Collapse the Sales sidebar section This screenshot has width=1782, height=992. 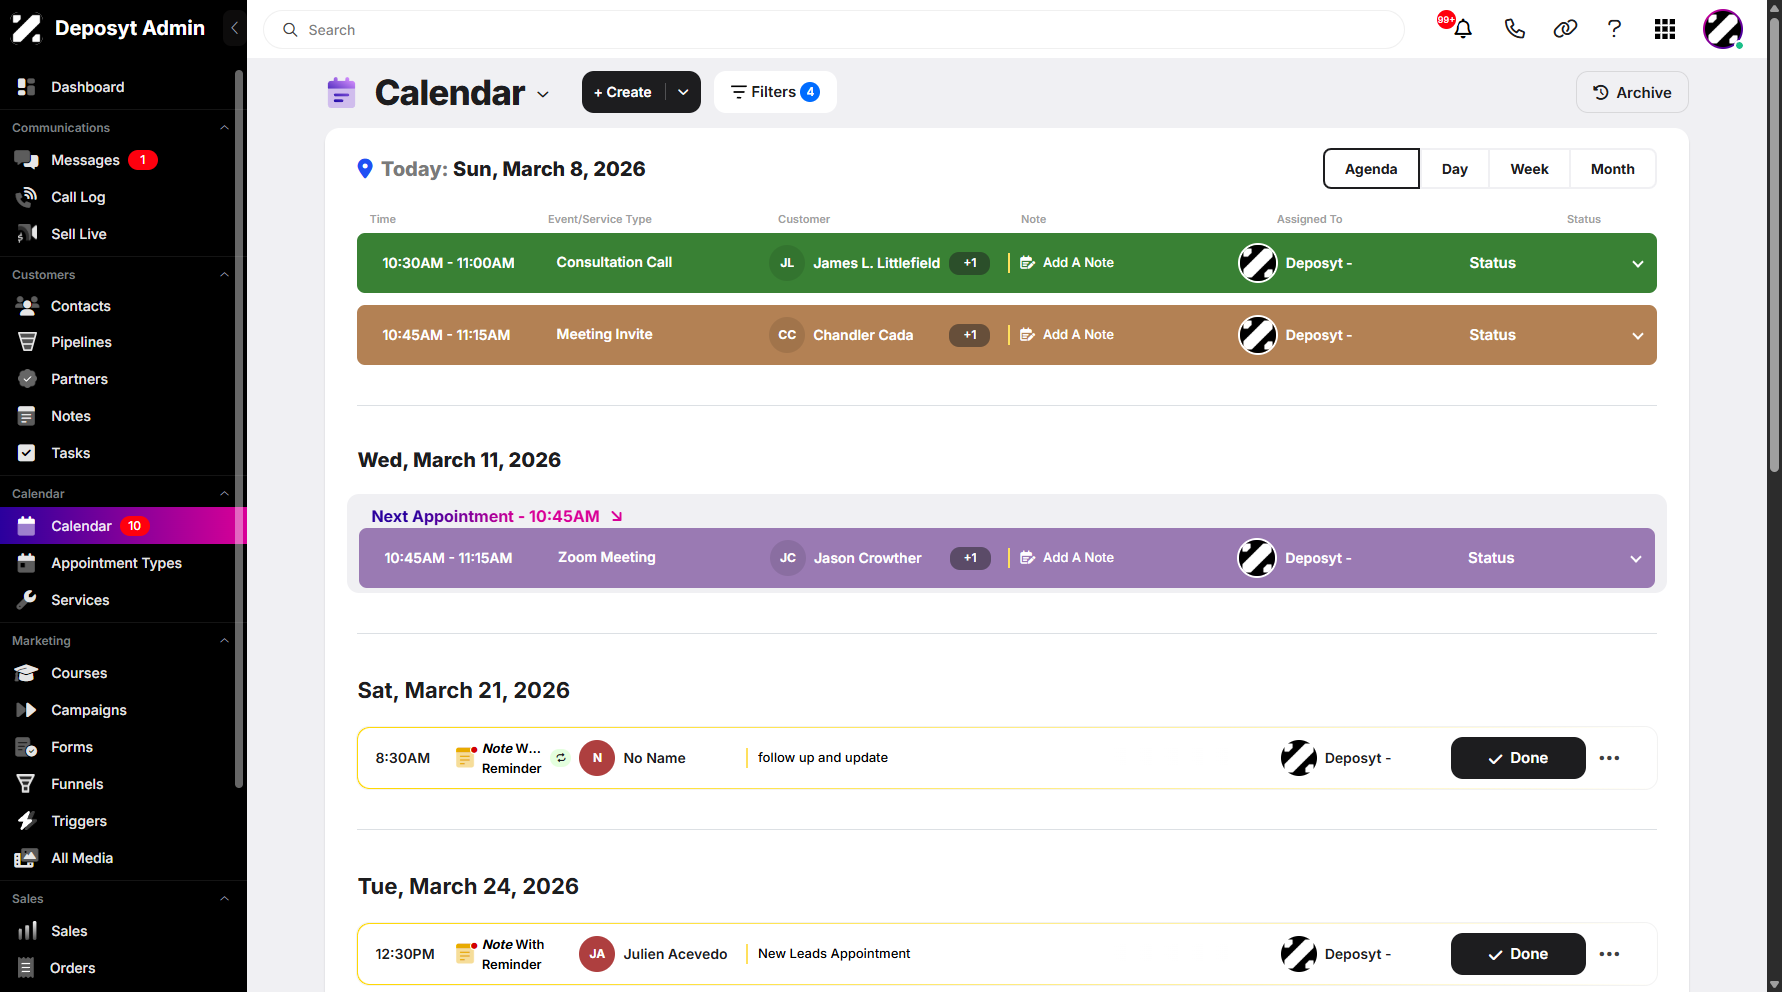[x=224, y=899]
